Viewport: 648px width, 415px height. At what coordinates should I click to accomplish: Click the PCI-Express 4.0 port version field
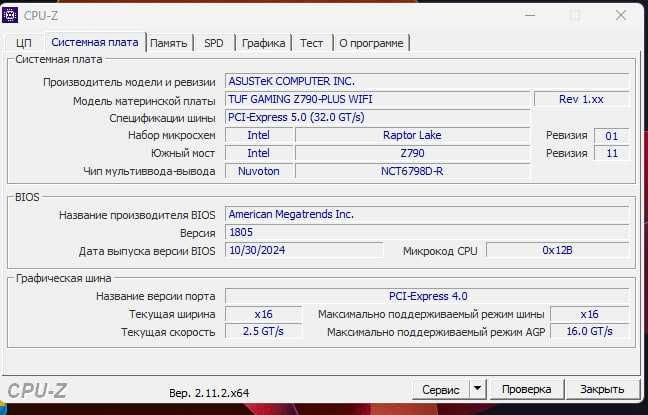427,296
